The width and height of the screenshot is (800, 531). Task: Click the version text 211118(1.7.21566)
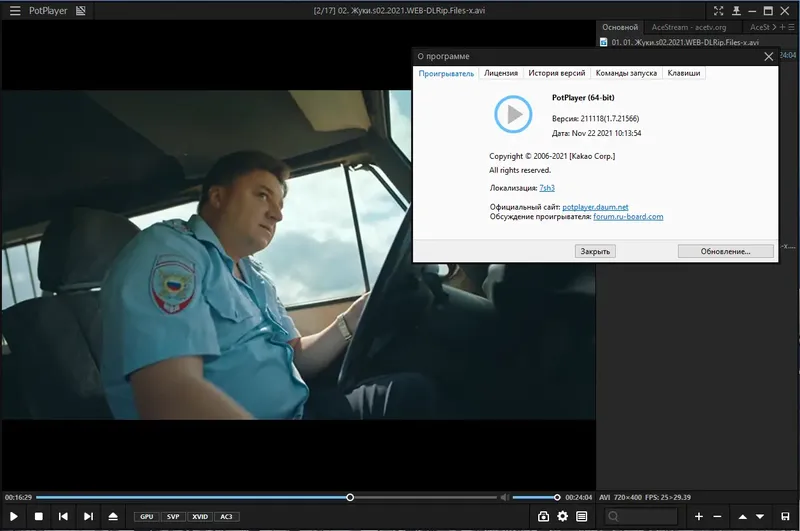pyautogui.click(x=610, y=118)
